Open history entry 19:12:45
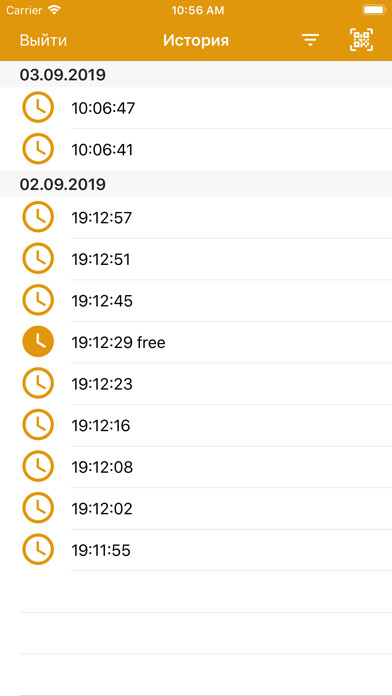The height and width of the screenshot is (696, 392). pos(196,301)
